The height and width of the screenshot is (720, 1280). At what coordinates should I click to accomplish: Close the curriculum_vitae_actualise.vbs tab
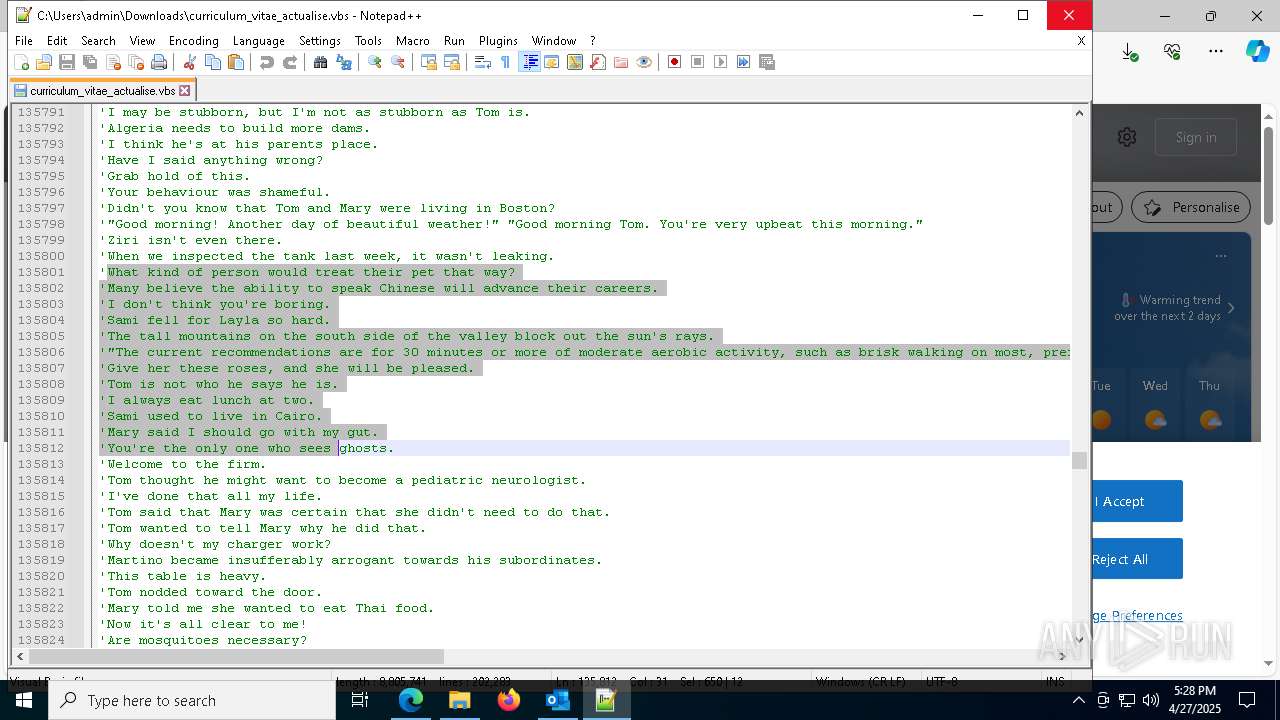pyautogui.click(x=185, y=90)
